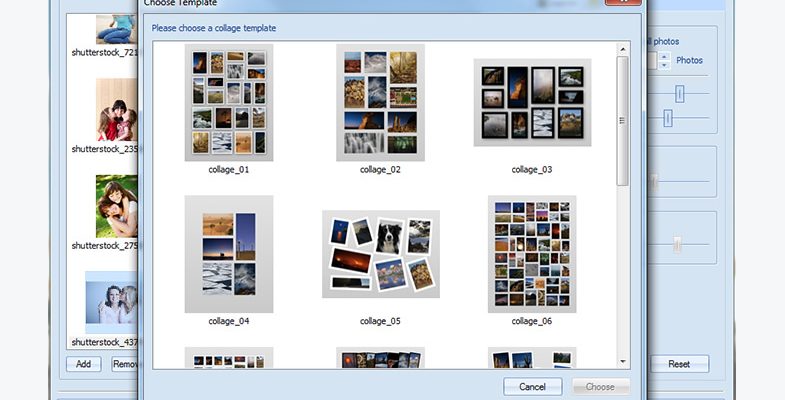Select the collage_04 template thumbnail
Viewport: 785px width, 400px height.
[229, 254]
